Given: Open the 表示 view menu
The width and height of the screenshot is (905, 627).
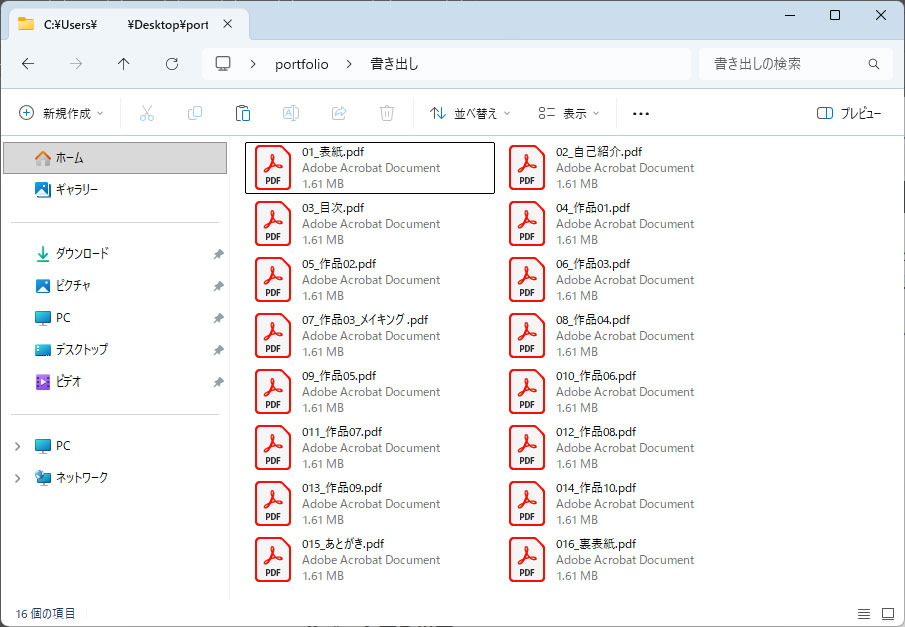Looking at the screenshot, I should pos(568,113).
